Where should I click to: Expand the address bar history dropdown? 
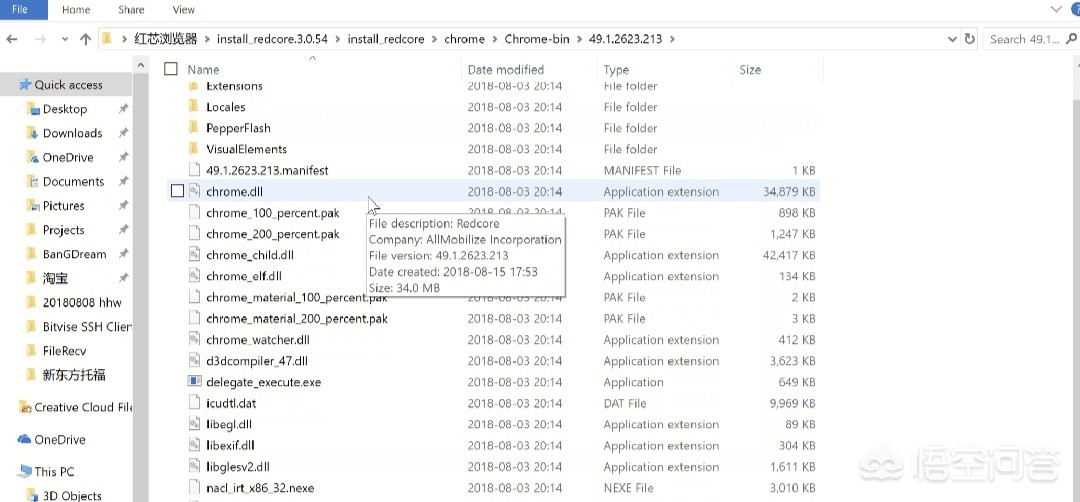950,39
